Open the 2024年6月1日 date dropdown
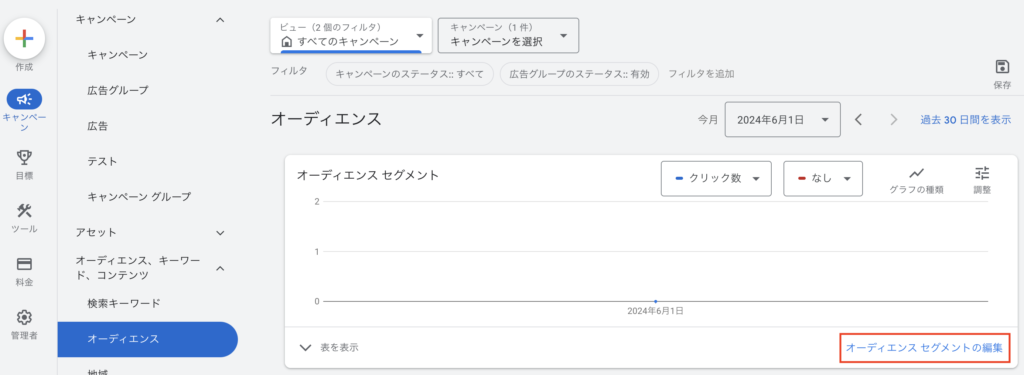The image size is (1024, 375). click(782, 120)
